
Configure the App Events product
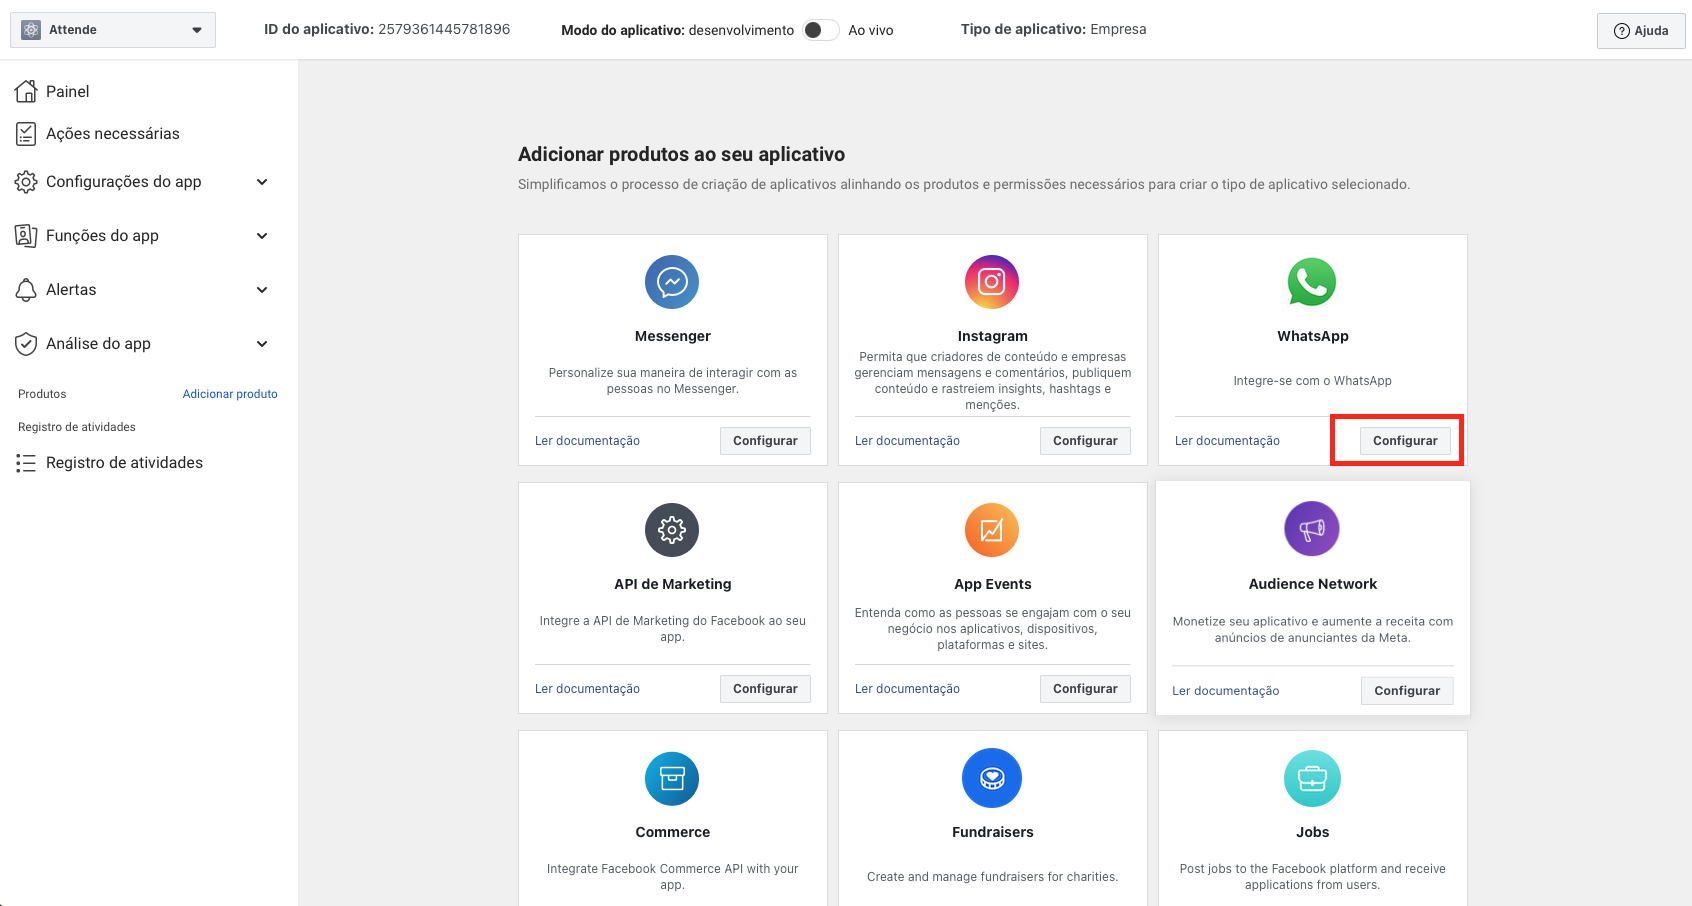point(1085,689)
